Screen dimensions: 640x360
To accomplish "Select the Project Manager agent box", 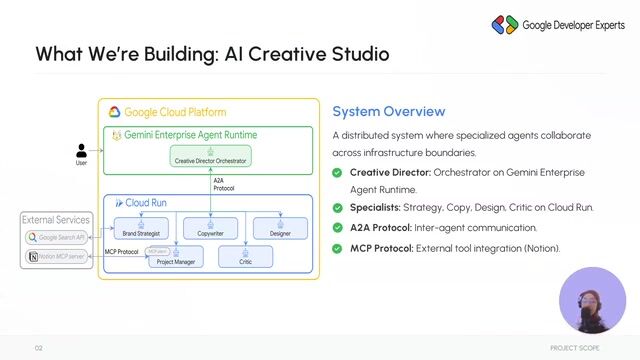I will coord(176,257).
